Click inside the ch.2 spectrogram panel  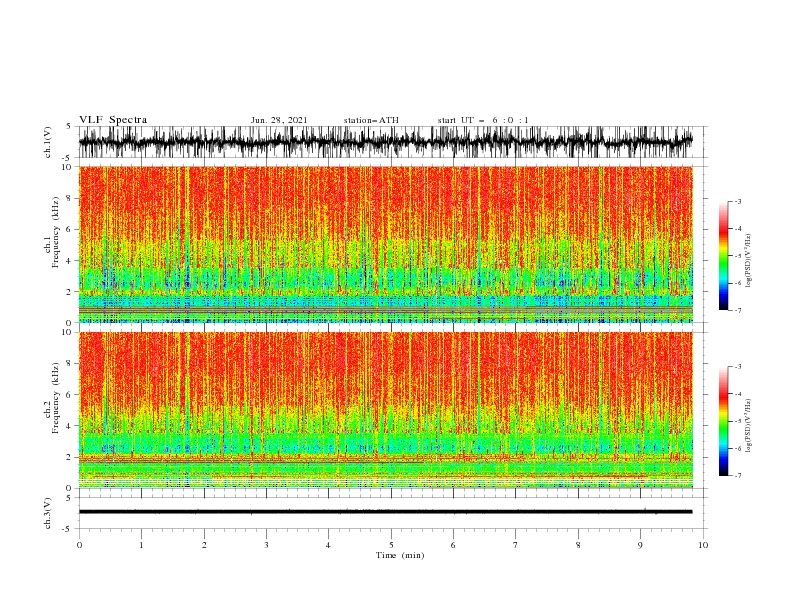click(x=385, y=410)
